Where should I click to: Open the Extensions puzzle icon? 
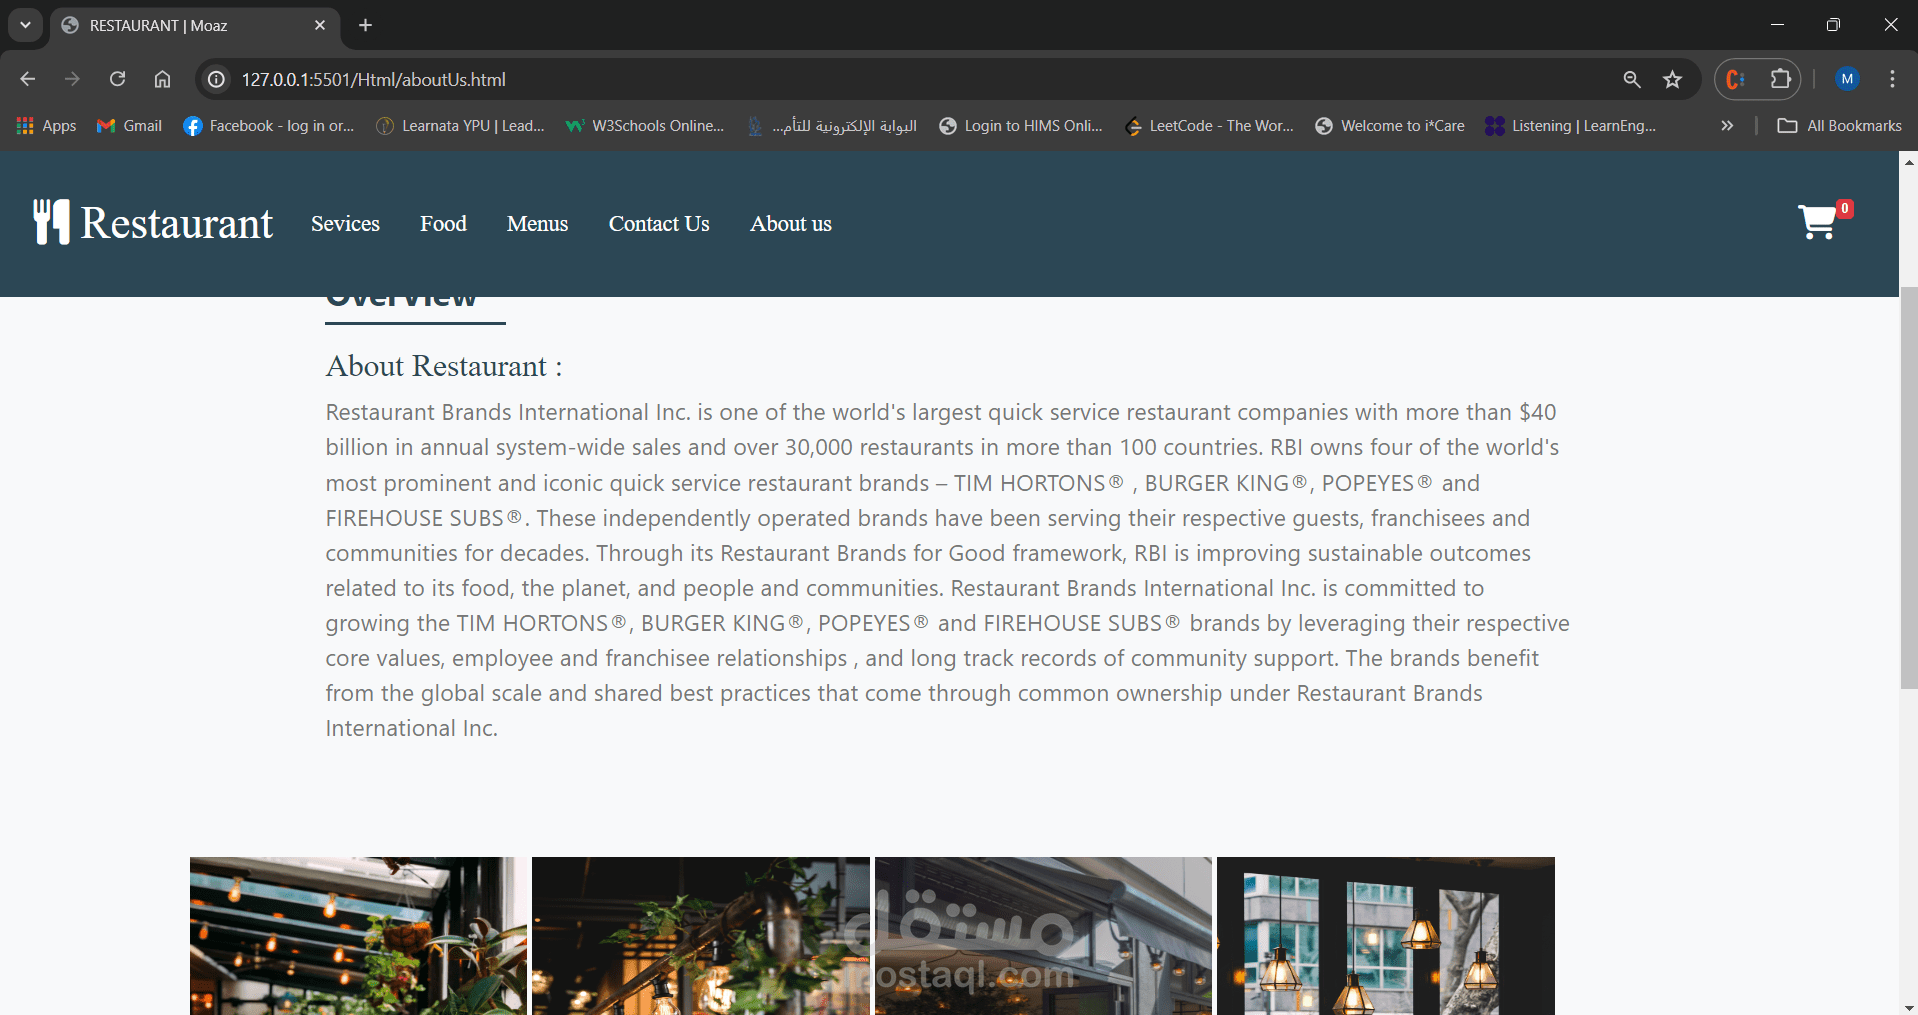point(1781,79)
